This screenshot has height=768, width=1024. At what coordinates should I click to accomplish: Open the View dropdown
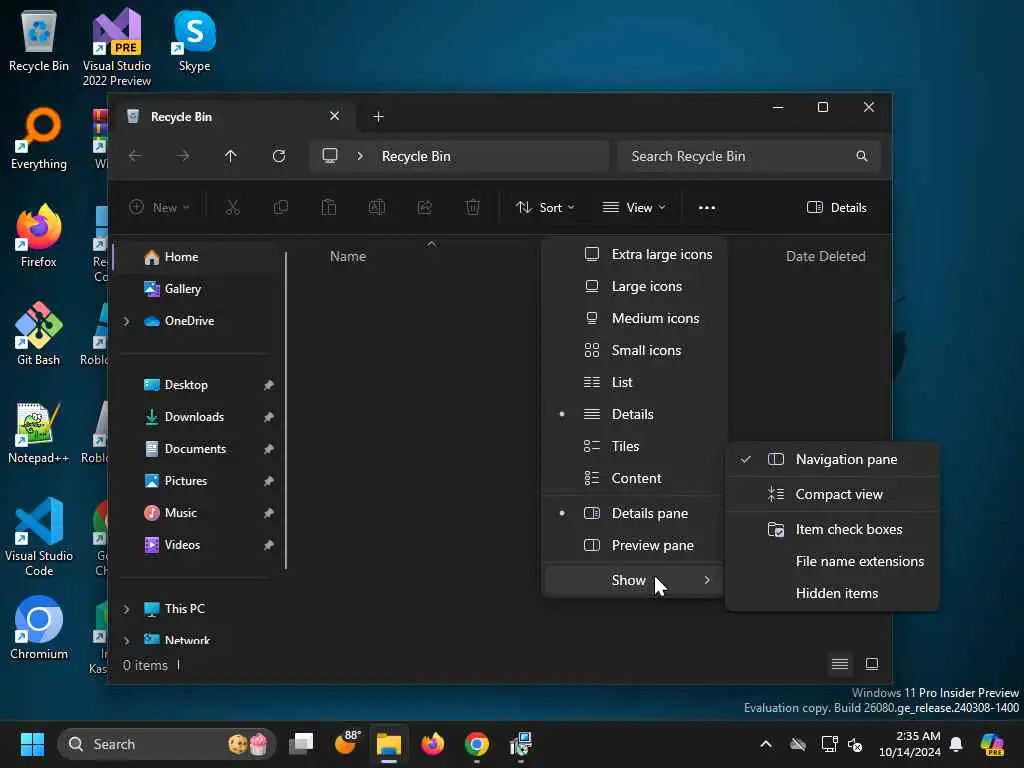click(x=633, y=208)
